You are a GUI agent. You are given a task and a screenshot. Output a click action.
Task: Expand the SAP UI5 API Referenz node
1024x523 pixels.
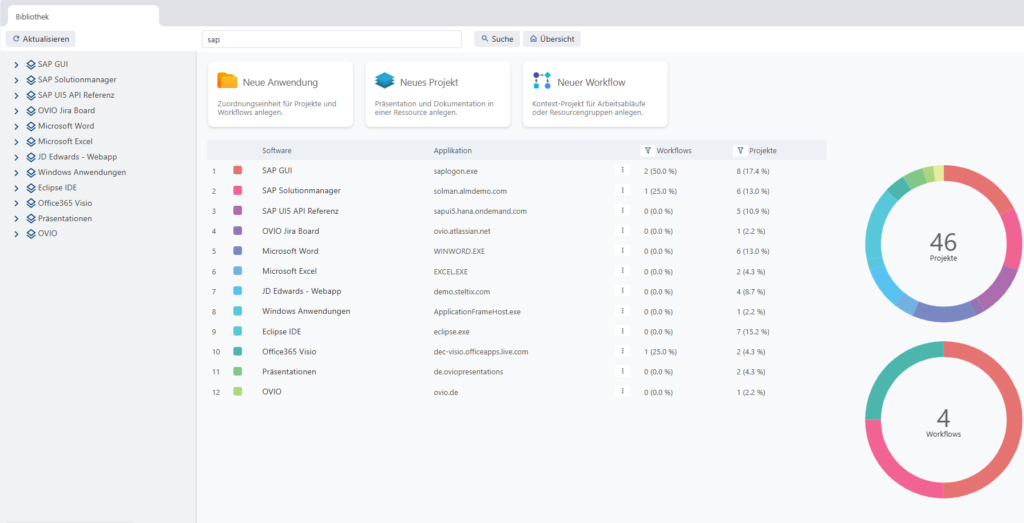(16, 95)
